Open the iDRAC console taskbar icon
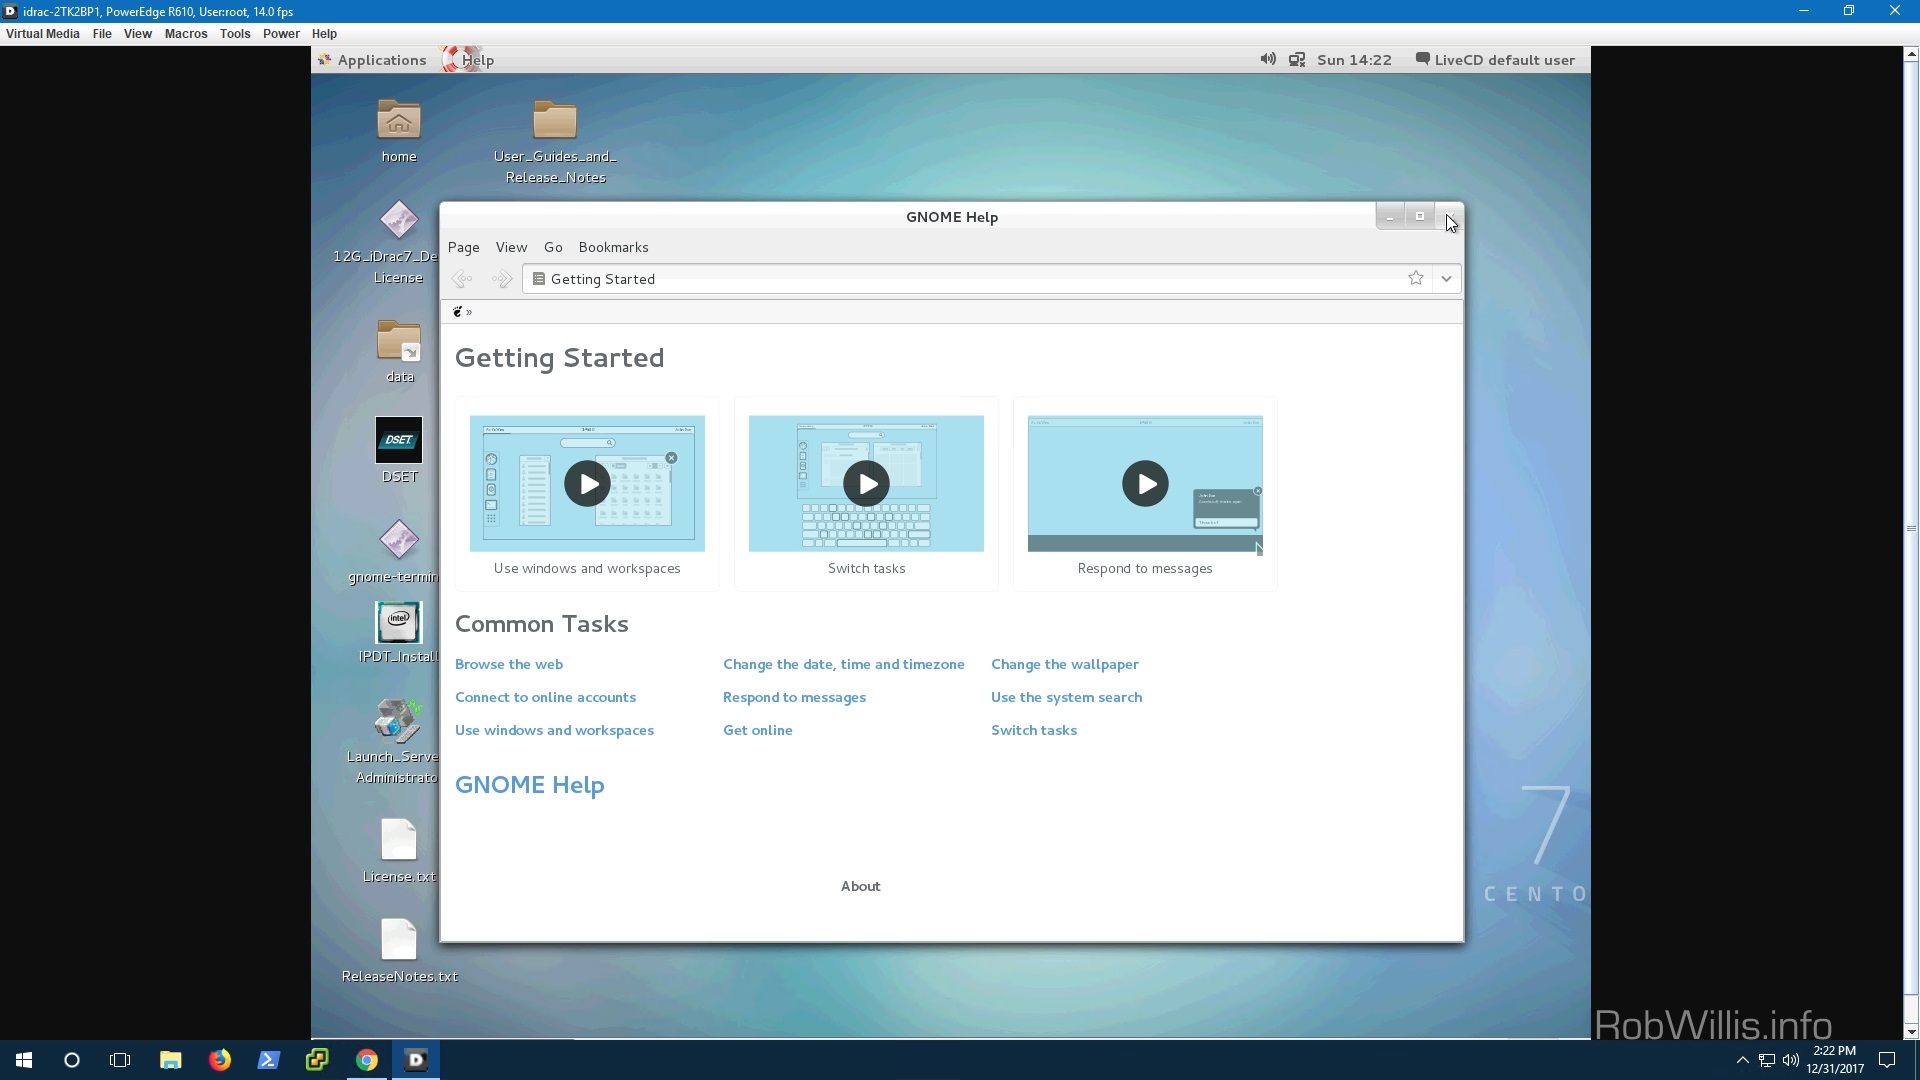The width and height of the screenshot is (1920, 1080). coord(416,1060)
